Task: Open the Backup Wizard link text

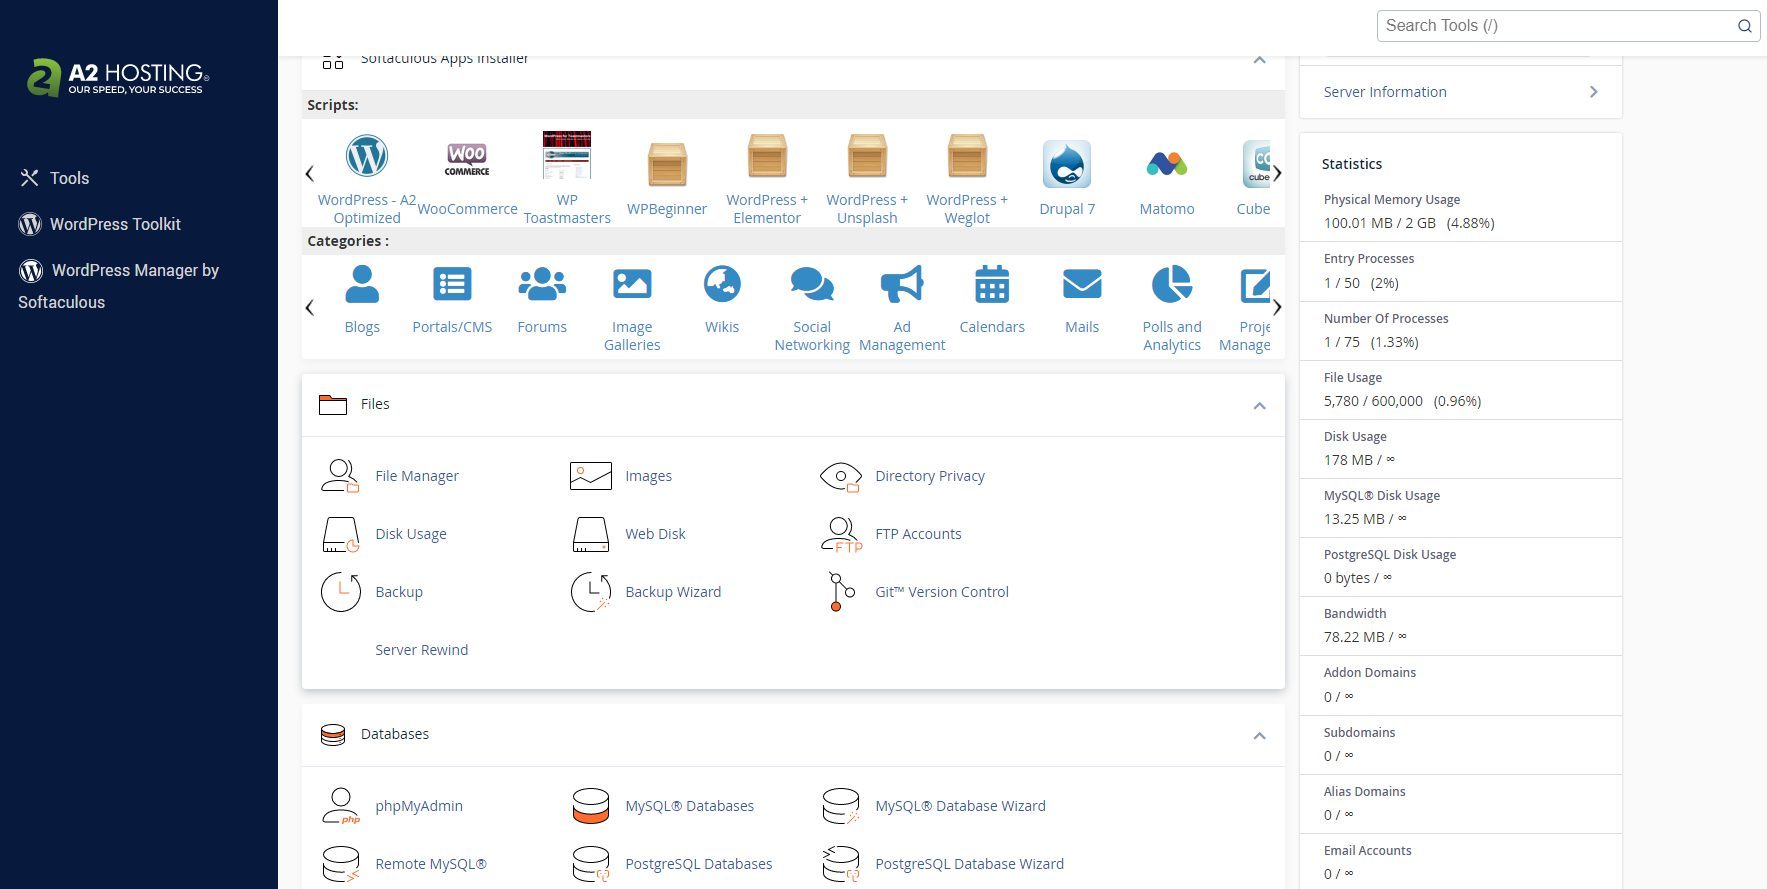Action: (x=673, y=592)
